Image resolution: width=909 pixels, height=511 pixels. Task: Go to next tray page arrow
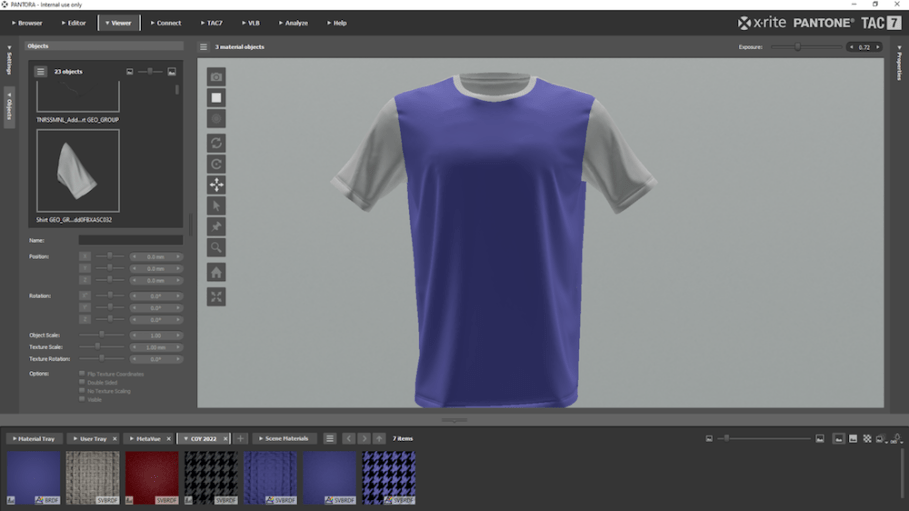click(x=364, y=438)
